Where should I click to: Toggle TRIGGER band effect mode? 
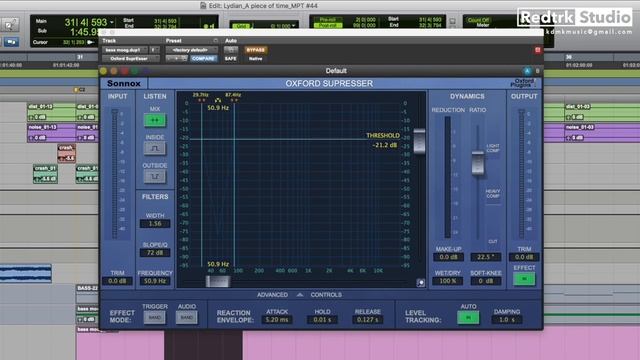point(155,317)
